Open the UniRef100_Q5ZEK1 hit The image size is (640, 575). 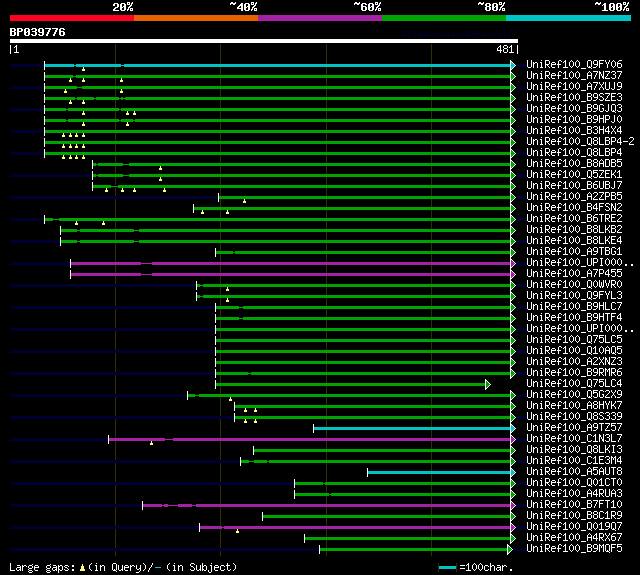pyautogui.click(x=574, y=175)
